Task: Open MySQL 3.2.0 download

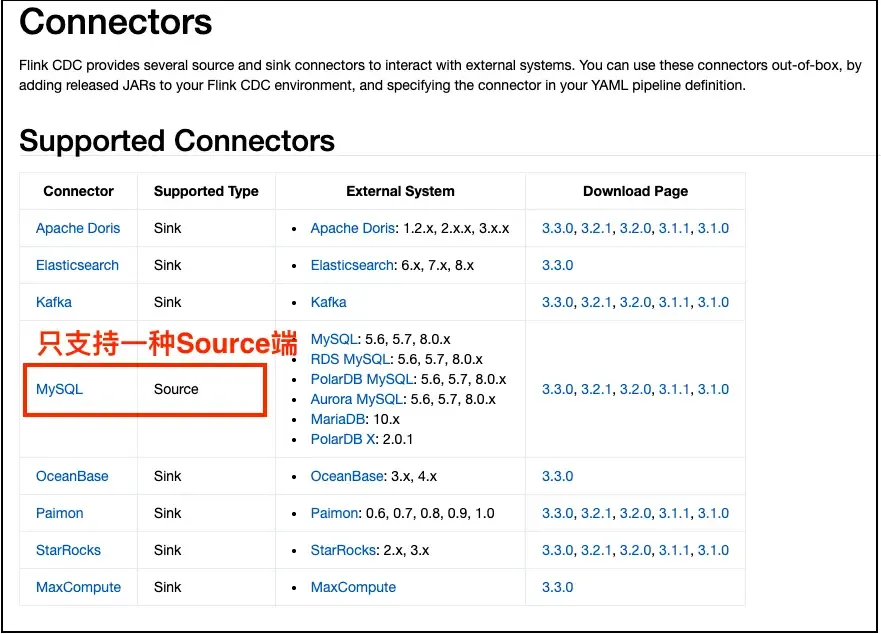Action: click(635, 389)
